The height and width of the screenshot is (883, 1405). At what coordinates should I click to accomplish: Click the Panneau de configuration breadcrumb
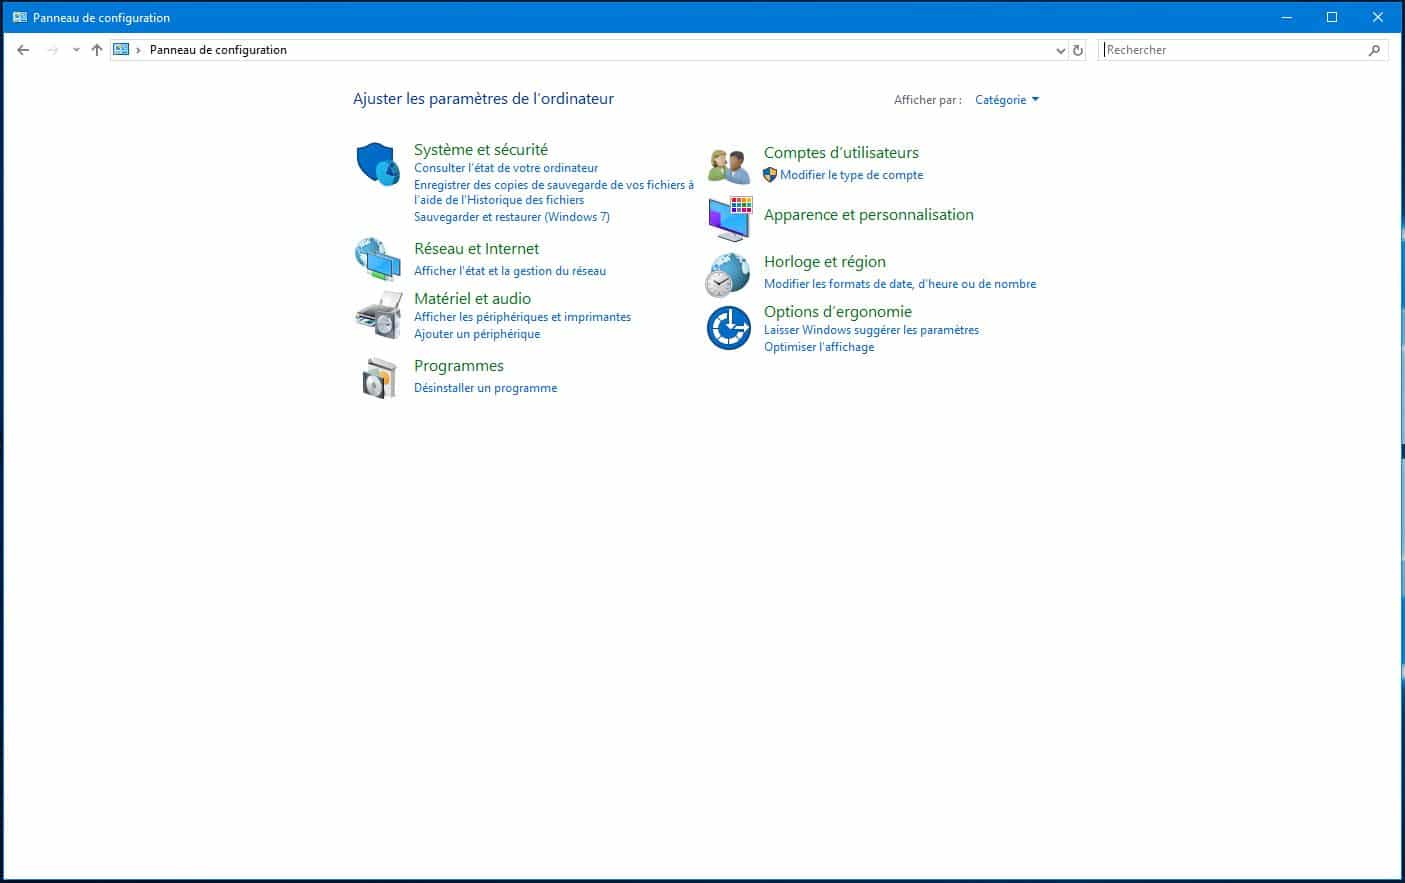pyautogui.click(x=218, y=50)
